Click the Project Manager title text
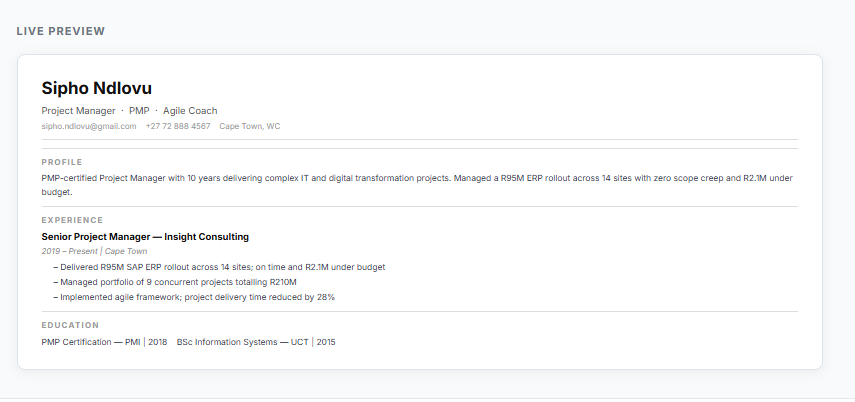This screenshot has width=855, height=402. pyautogui.click(x=78, y=111)
